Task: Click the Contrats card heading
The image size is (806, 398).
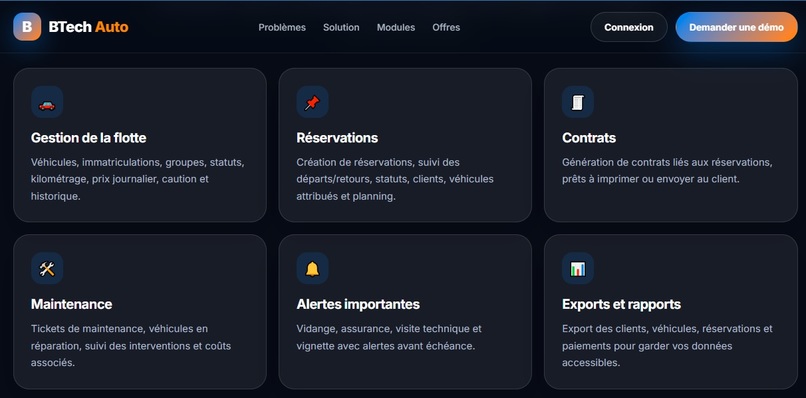Action: 589,138
